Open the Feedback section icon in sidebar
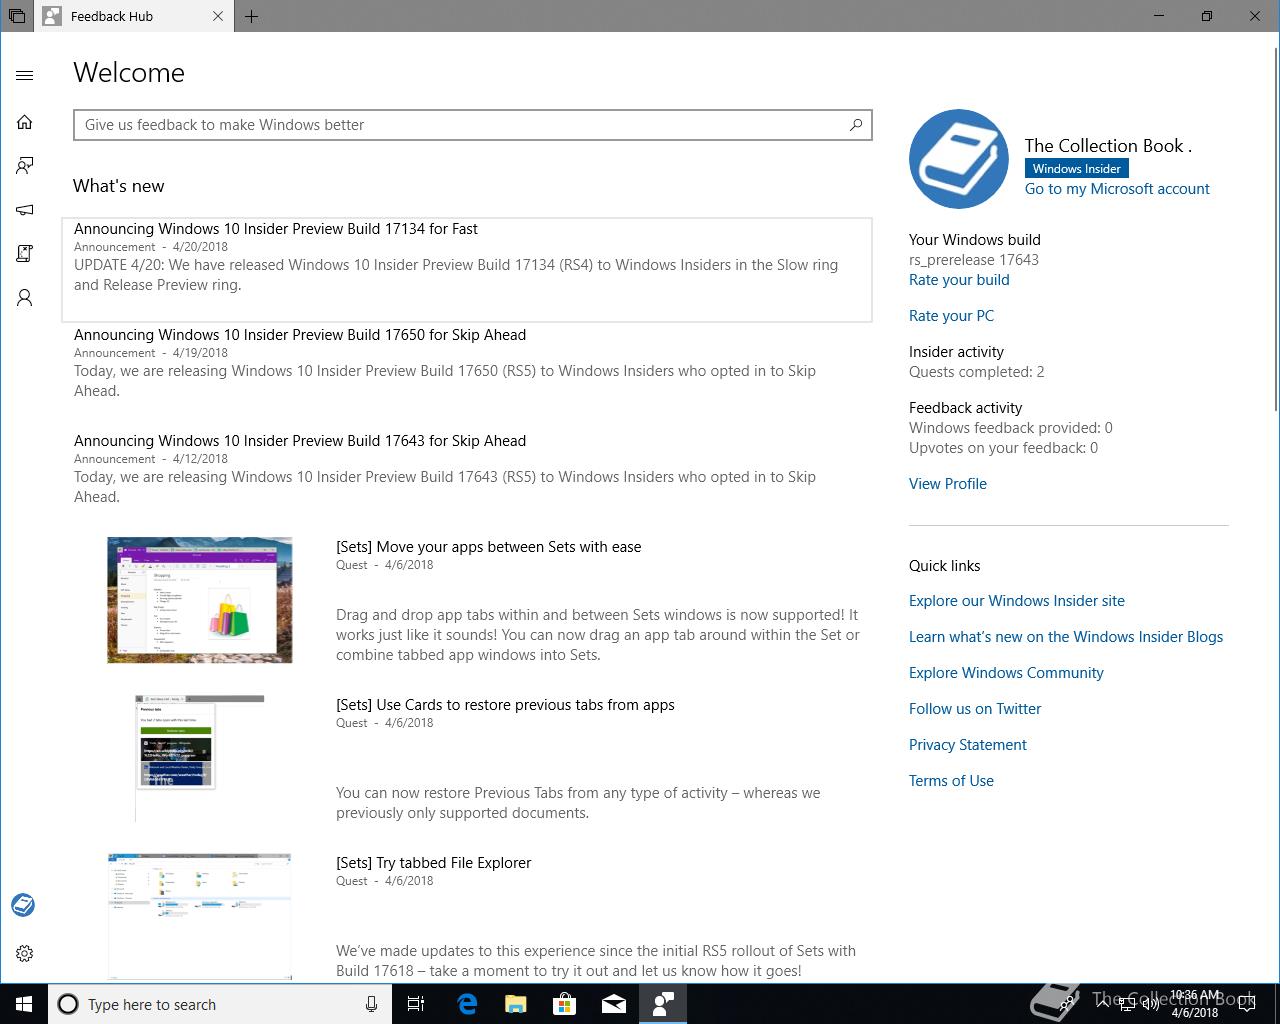Image resolution: width=1280 pixels, height=1024 pixels. pos(25,166)
